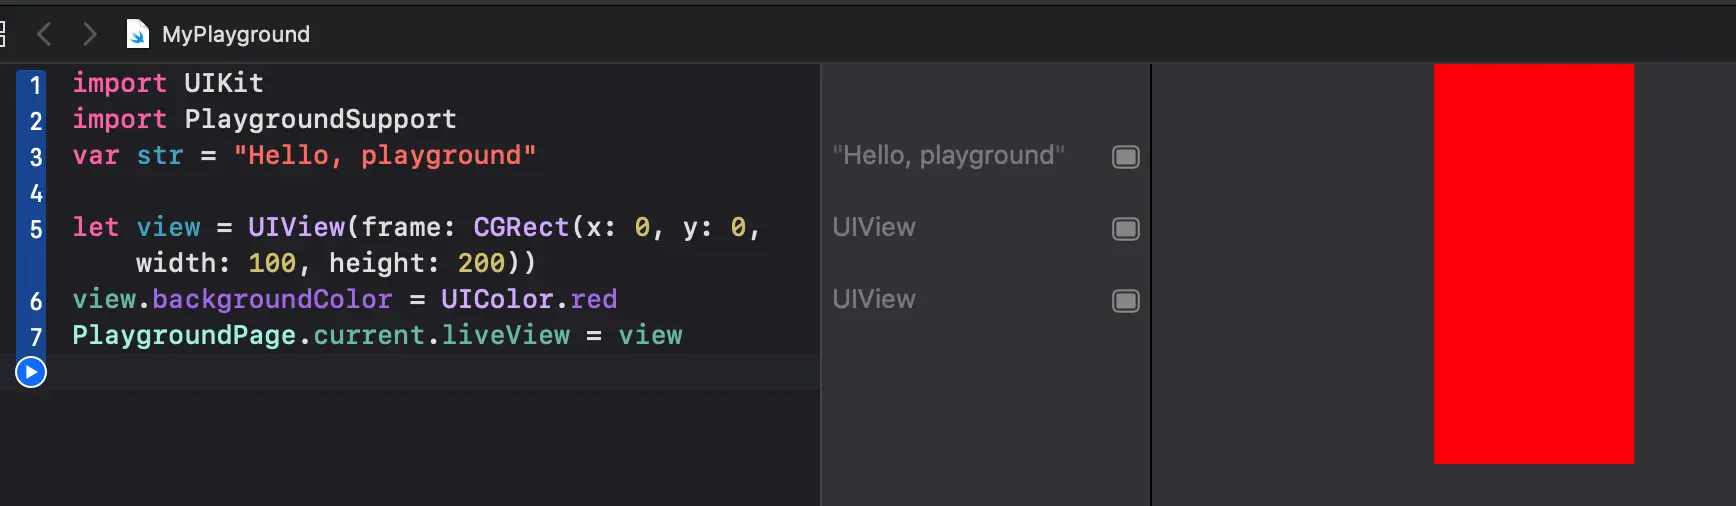Toggle Quick Look for the line 6 UIView result
The width and height of the screenshot is (1736, 506).
(x=1126, y=301)
